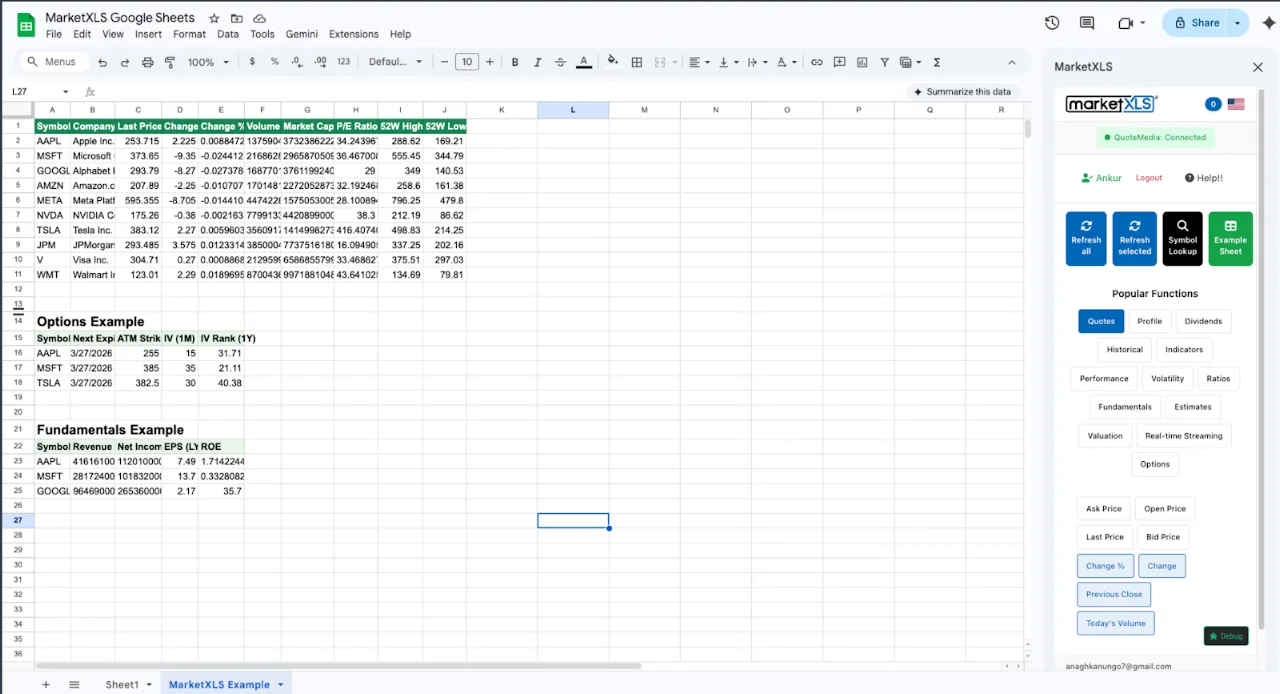The width and height of the screenshot is (1280, 694).
Task: Open the Extensions menu
Action: click(354, 34)
